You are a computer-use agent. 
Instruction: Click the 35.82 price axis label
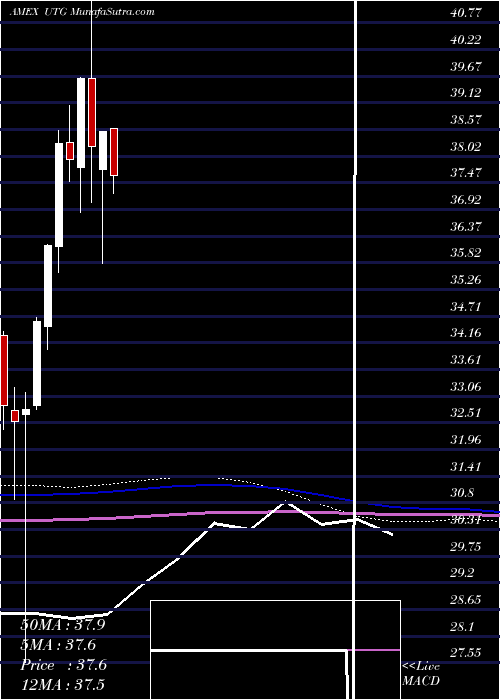click(466, 253)
